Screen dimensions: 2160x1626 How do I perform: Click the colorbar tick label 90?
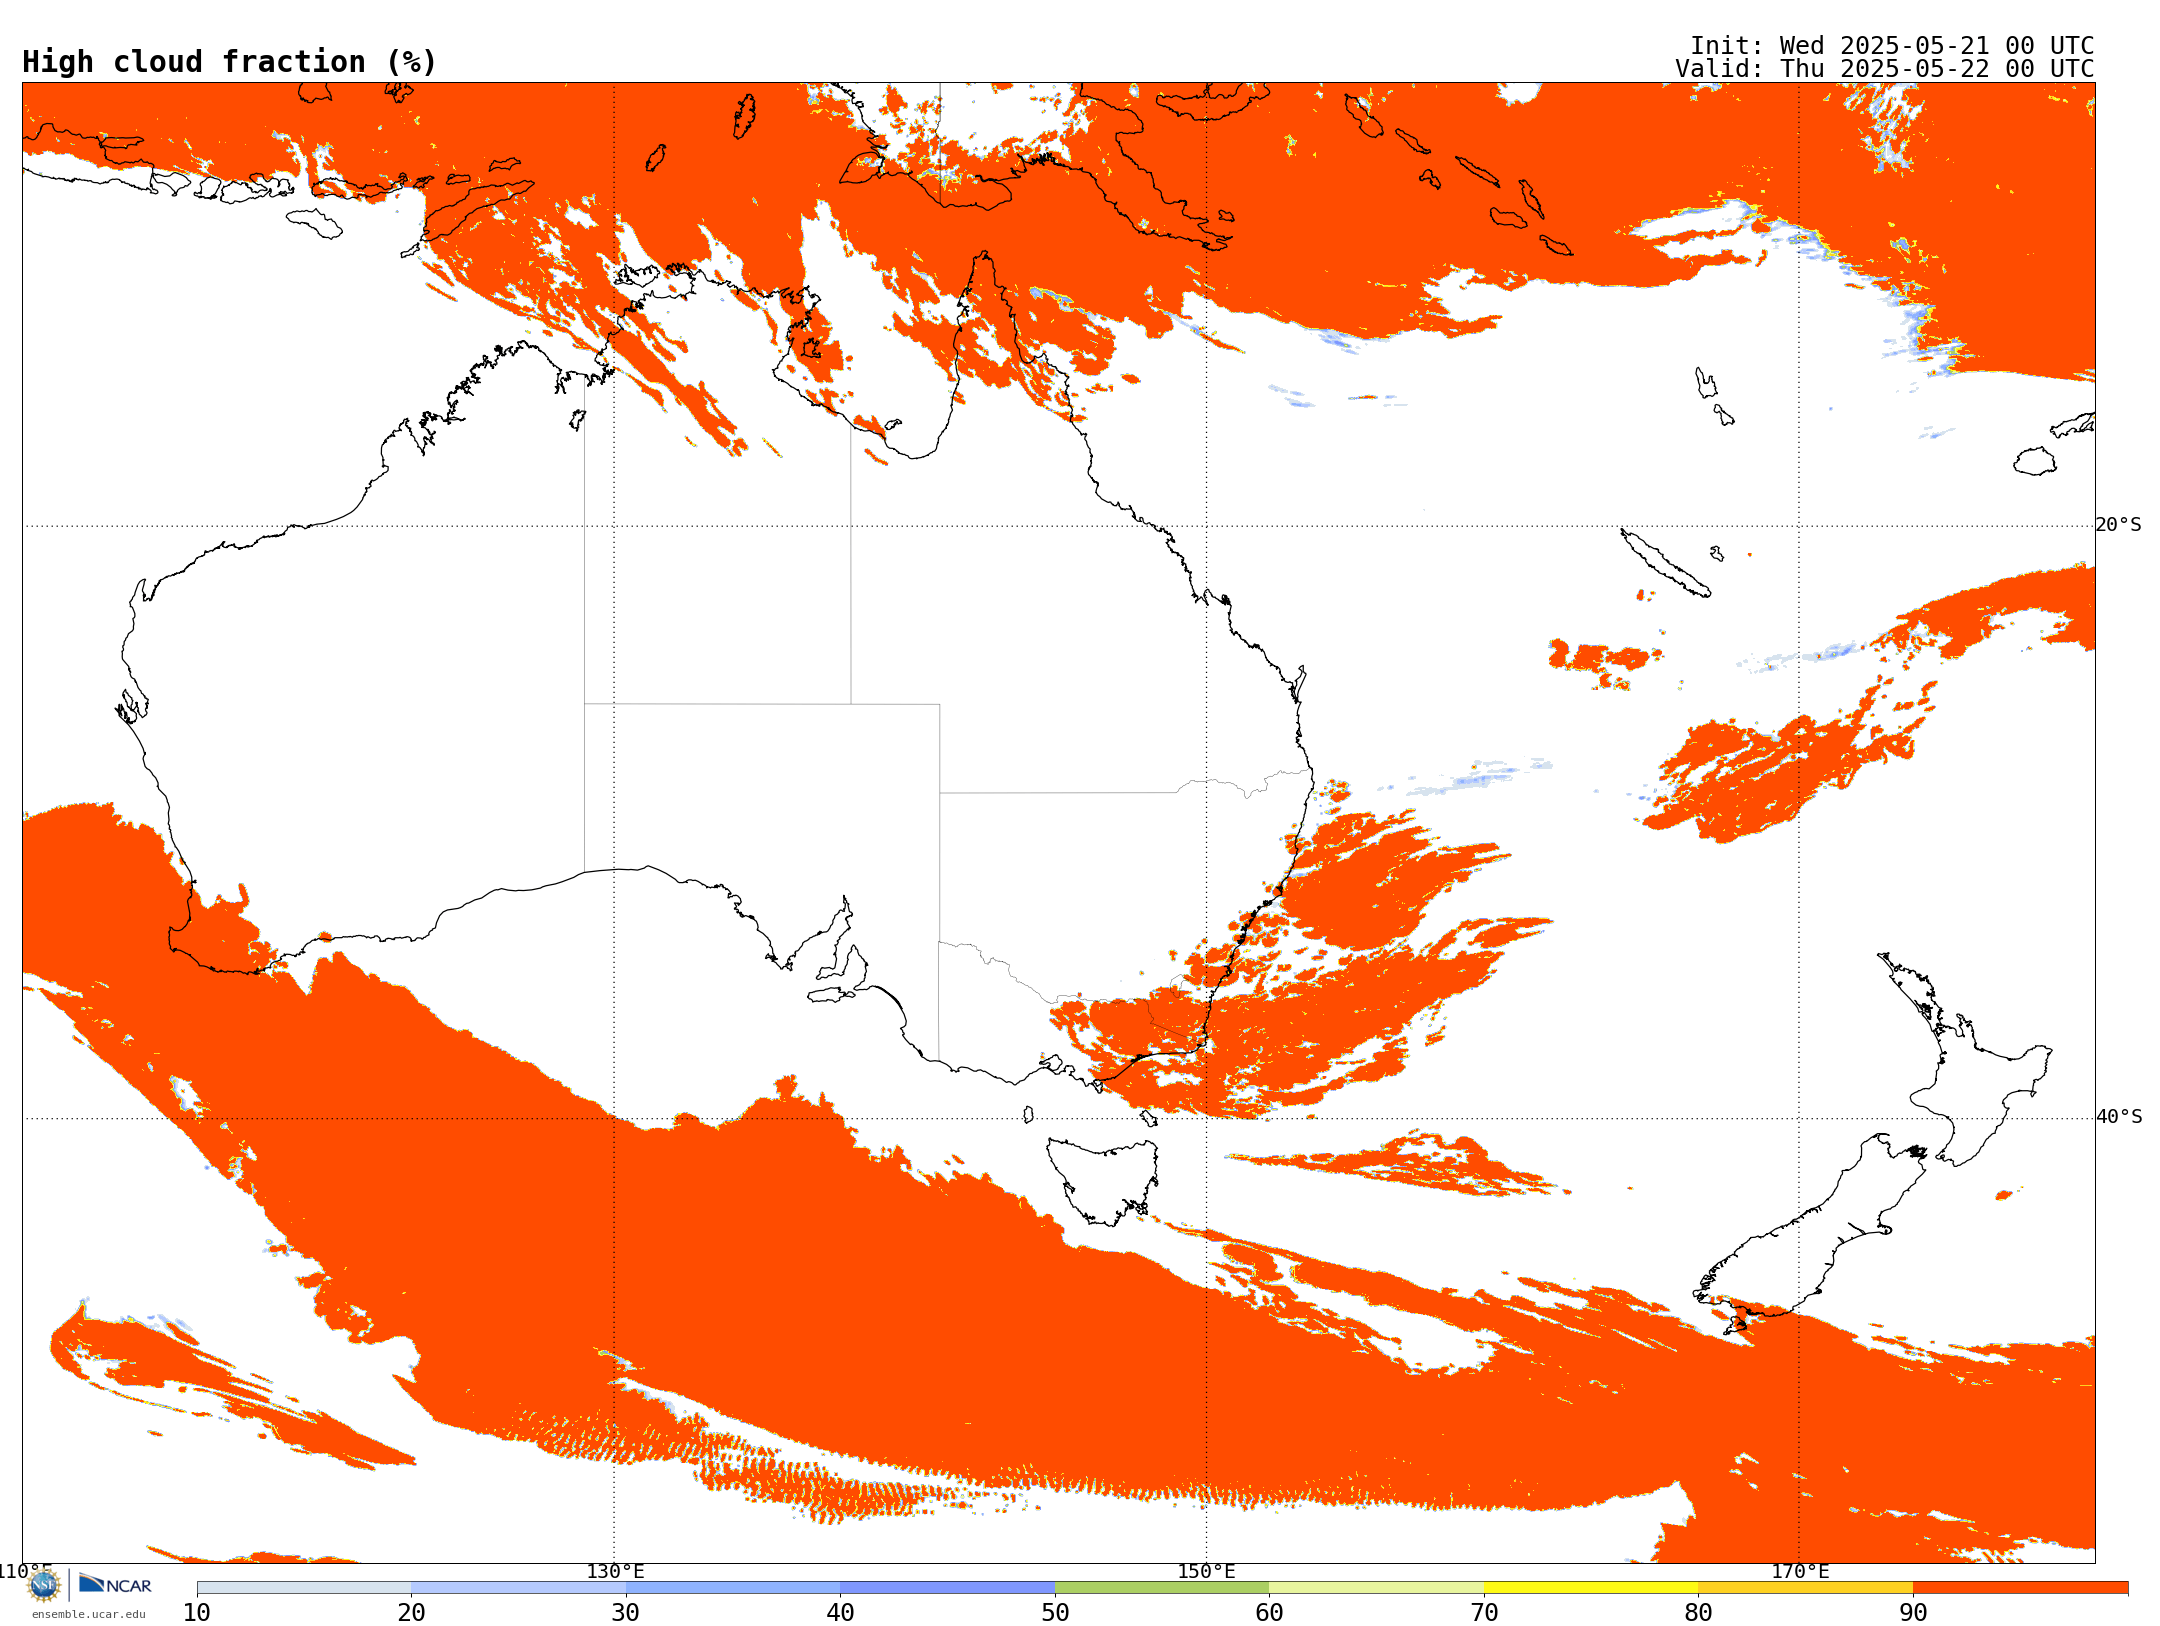pyautogui.click(x=1913, y=1612)
